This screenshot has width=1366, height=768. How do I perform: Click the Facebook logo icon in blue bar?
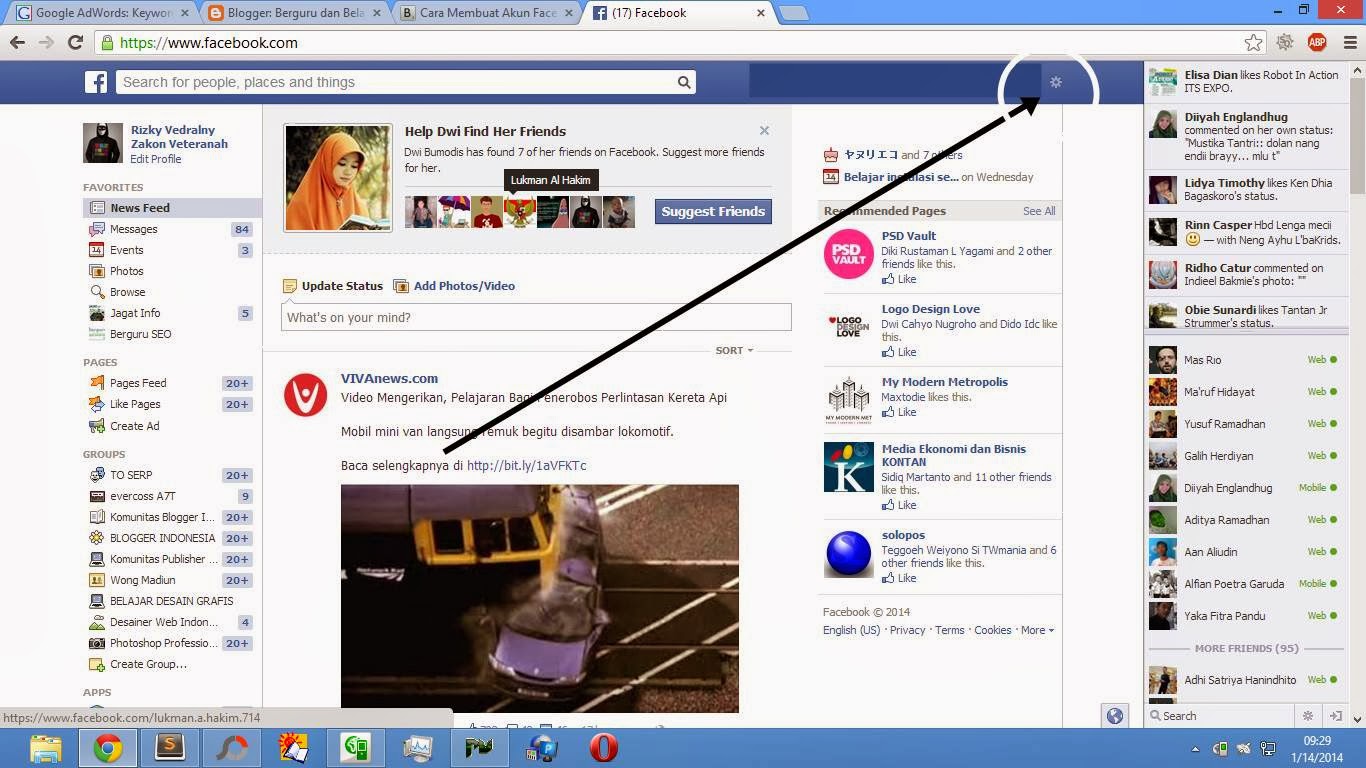pos(96,82)
